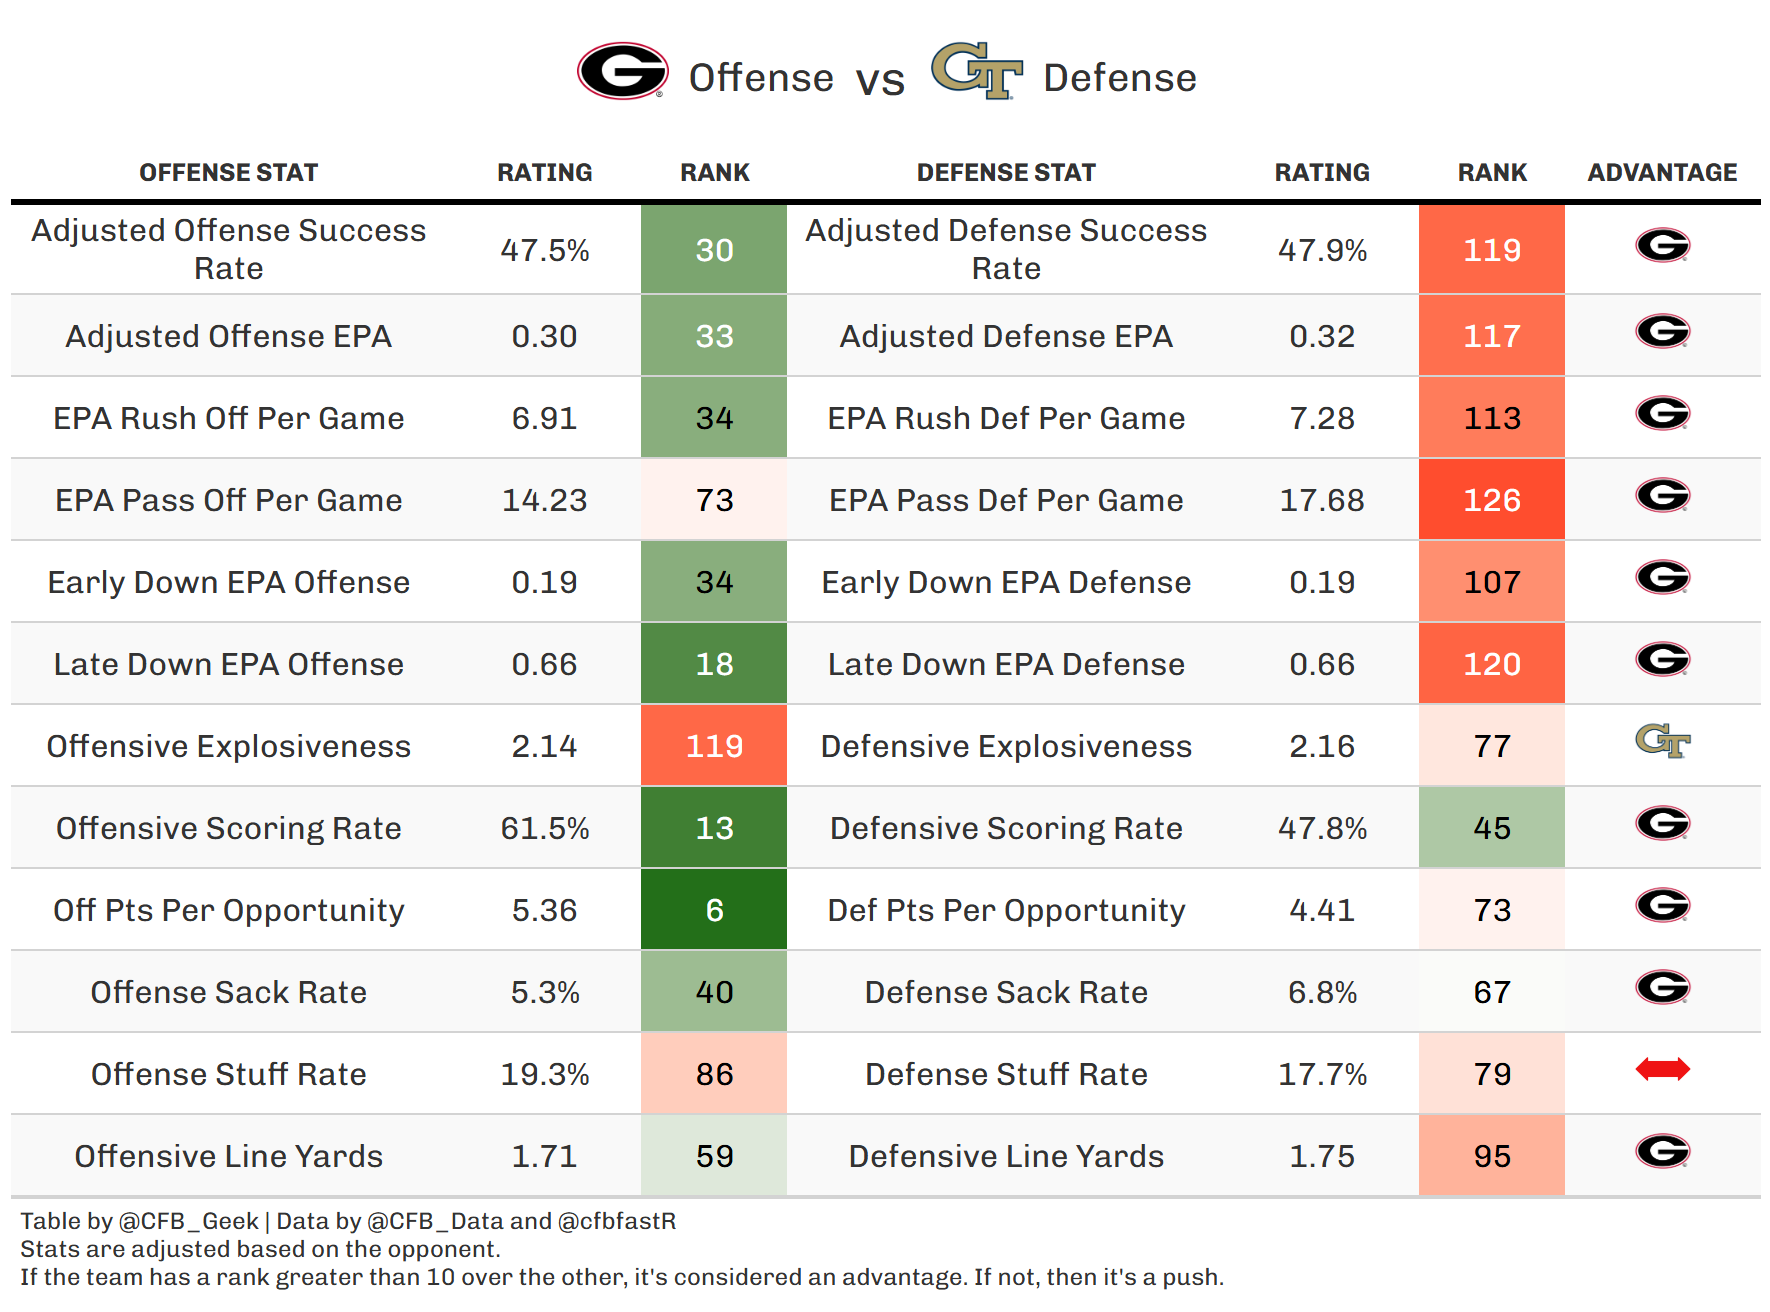
Task: Click the Georgia Tech advantage icon for Explosiveness
Action: point(1662,741)
